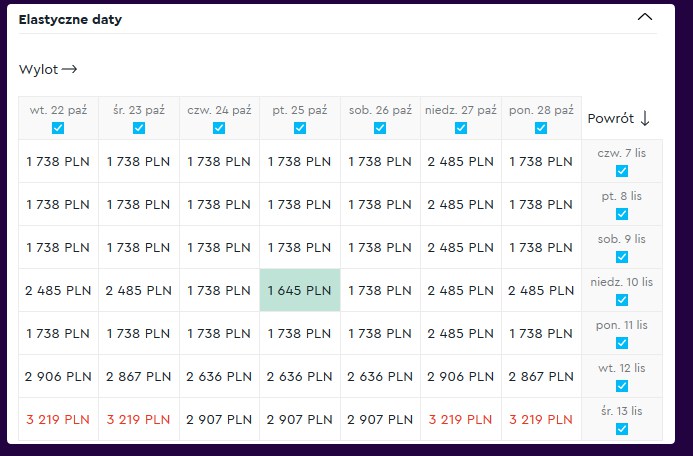The width and height of the screenshot is (693, 456).
Task: Pick 2 907 PLN for 26 paź – 13 lis
Action: (380, 419)
